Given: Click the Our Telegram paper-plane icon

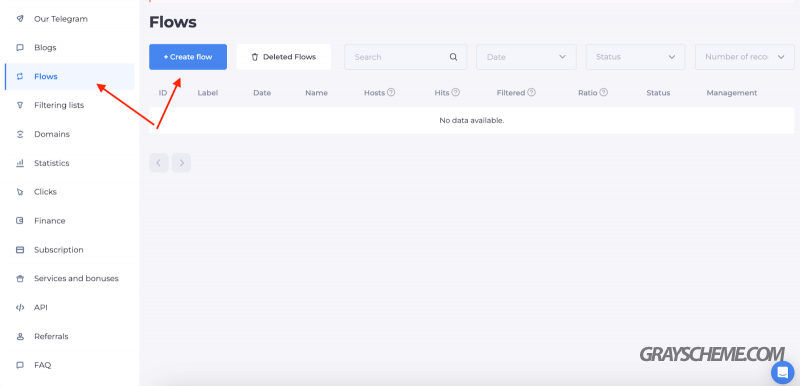Looking at the screenshot, I should [x=20, y=19].
